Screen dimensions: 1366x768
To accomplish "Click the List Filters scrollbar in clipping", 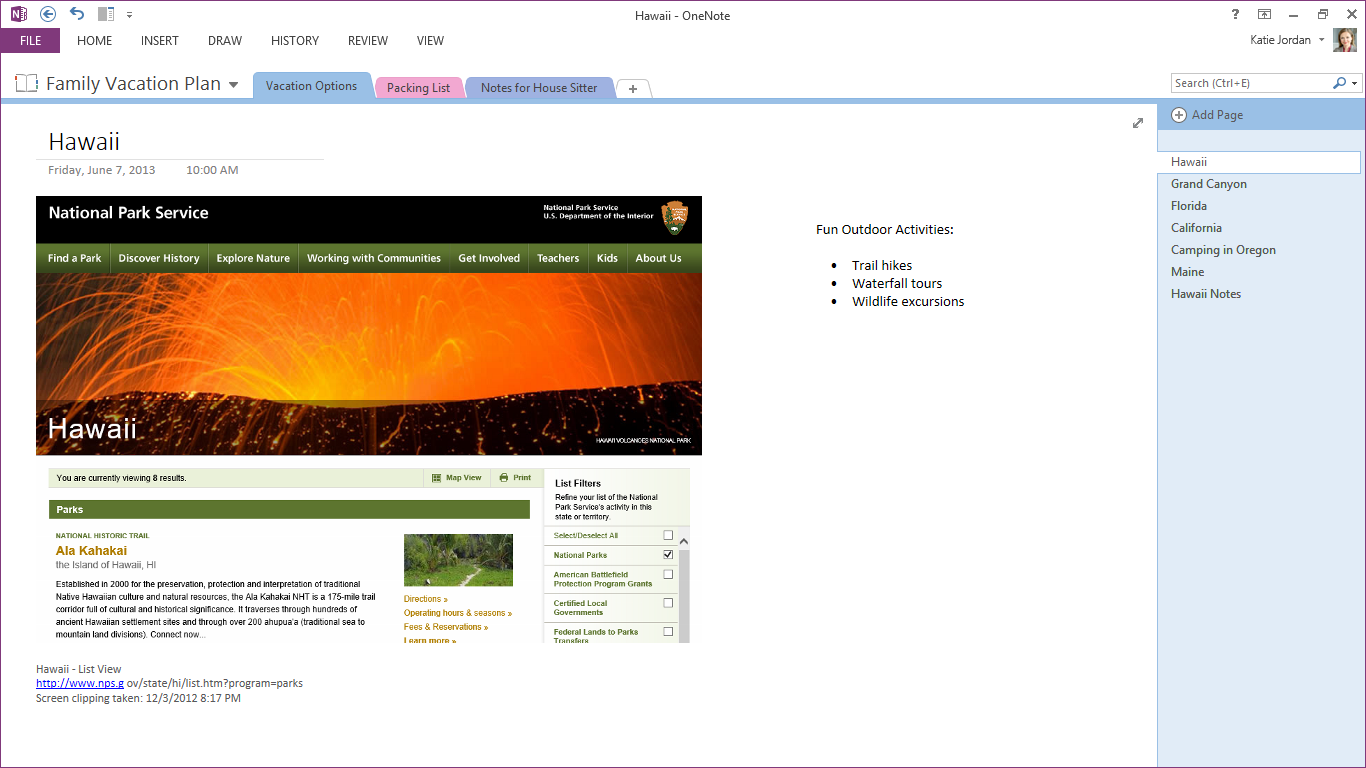I will coord(684,590).
